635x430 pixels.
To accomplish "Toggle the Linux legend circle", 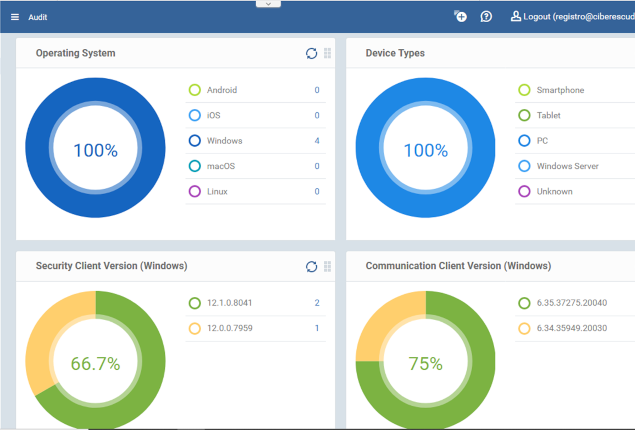I will coord(195,191).
